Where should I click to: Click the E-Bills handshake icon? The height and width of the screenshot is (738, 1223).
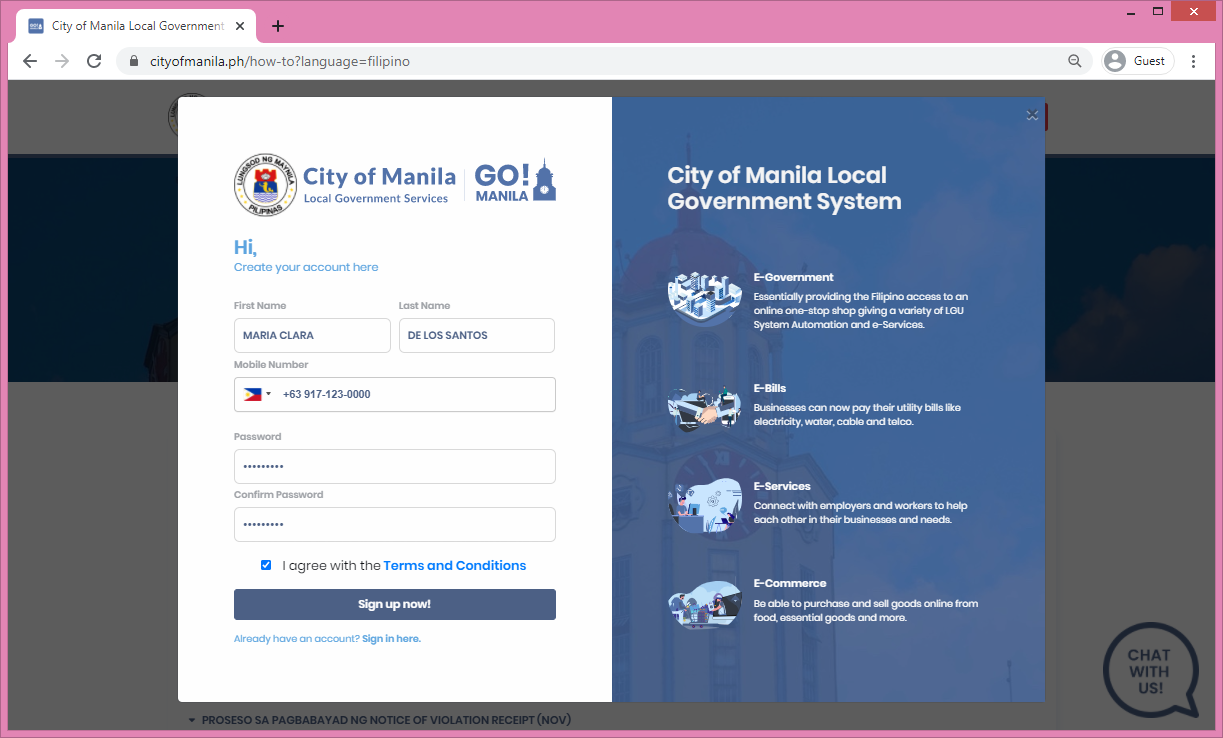[x=705, y=408]
